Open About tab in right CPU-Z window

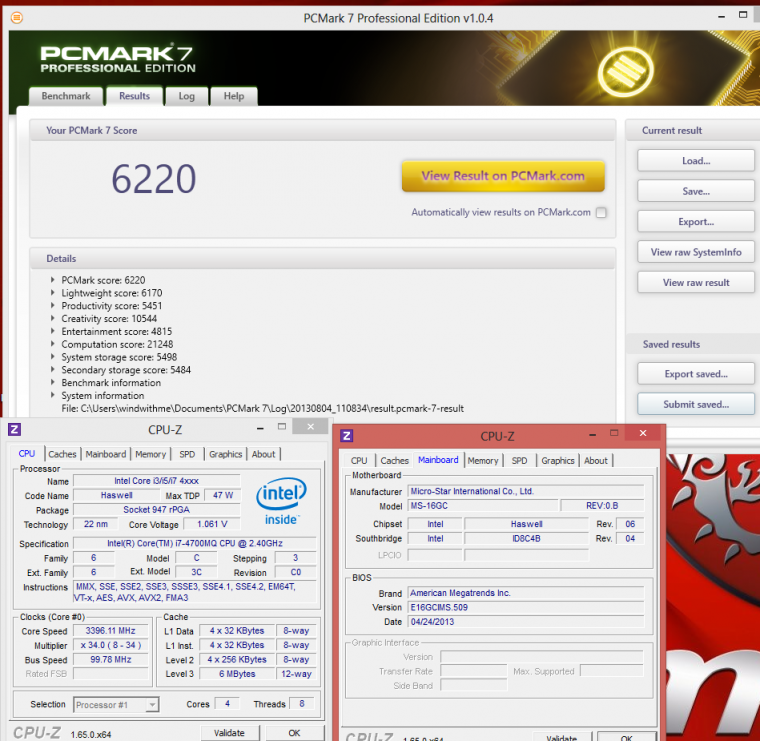point(596,460)
